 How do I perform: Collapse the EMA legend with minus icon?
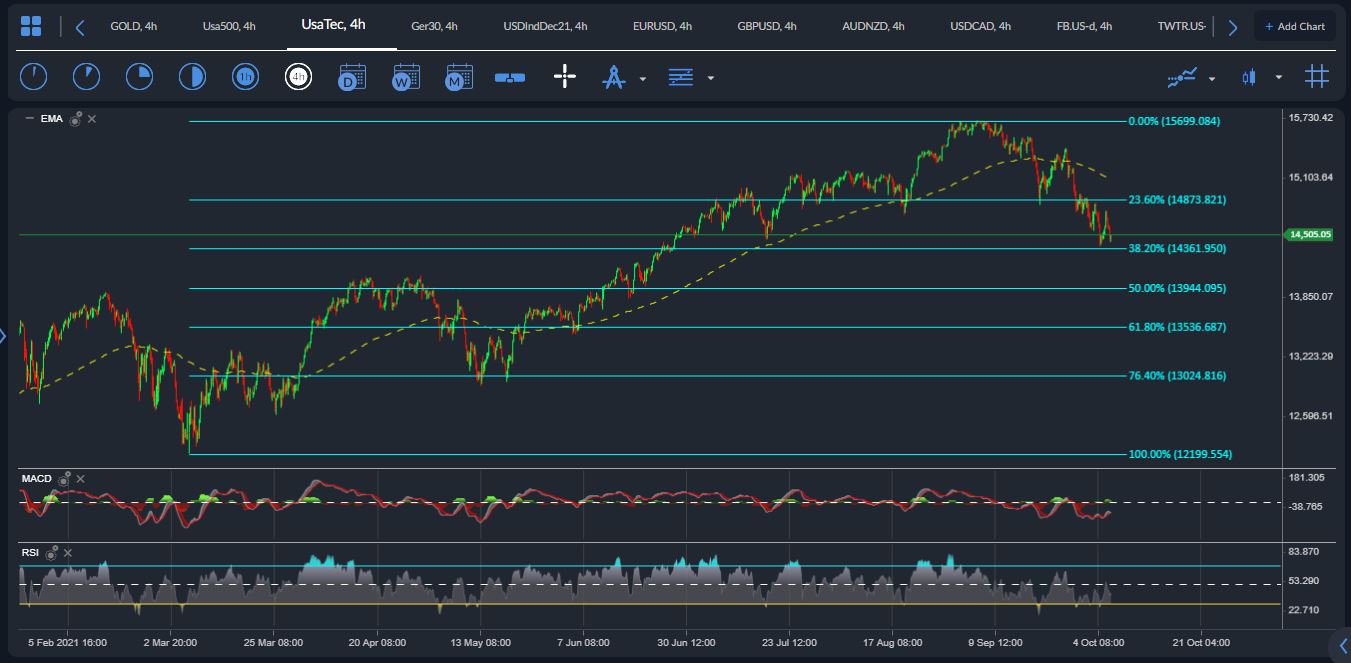click(x=29, y=119)
